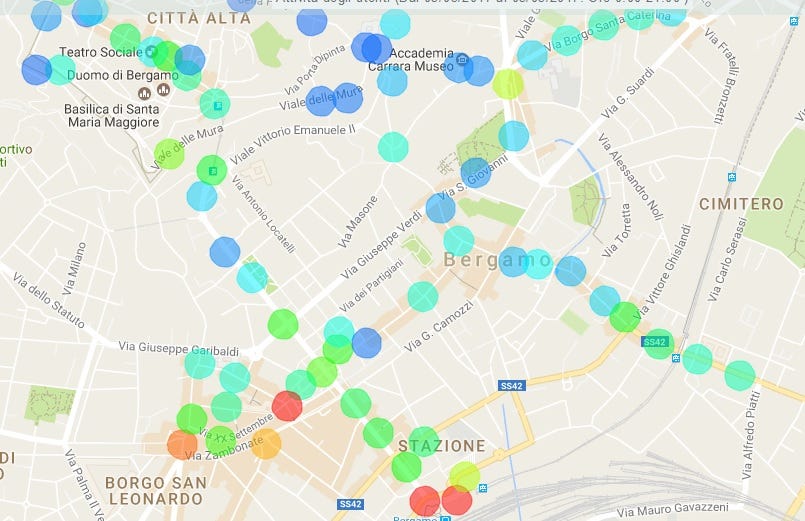Viewport: 805px width, 521px height.
Task: Click the Via Milano street label
Action: coord(74,268)
